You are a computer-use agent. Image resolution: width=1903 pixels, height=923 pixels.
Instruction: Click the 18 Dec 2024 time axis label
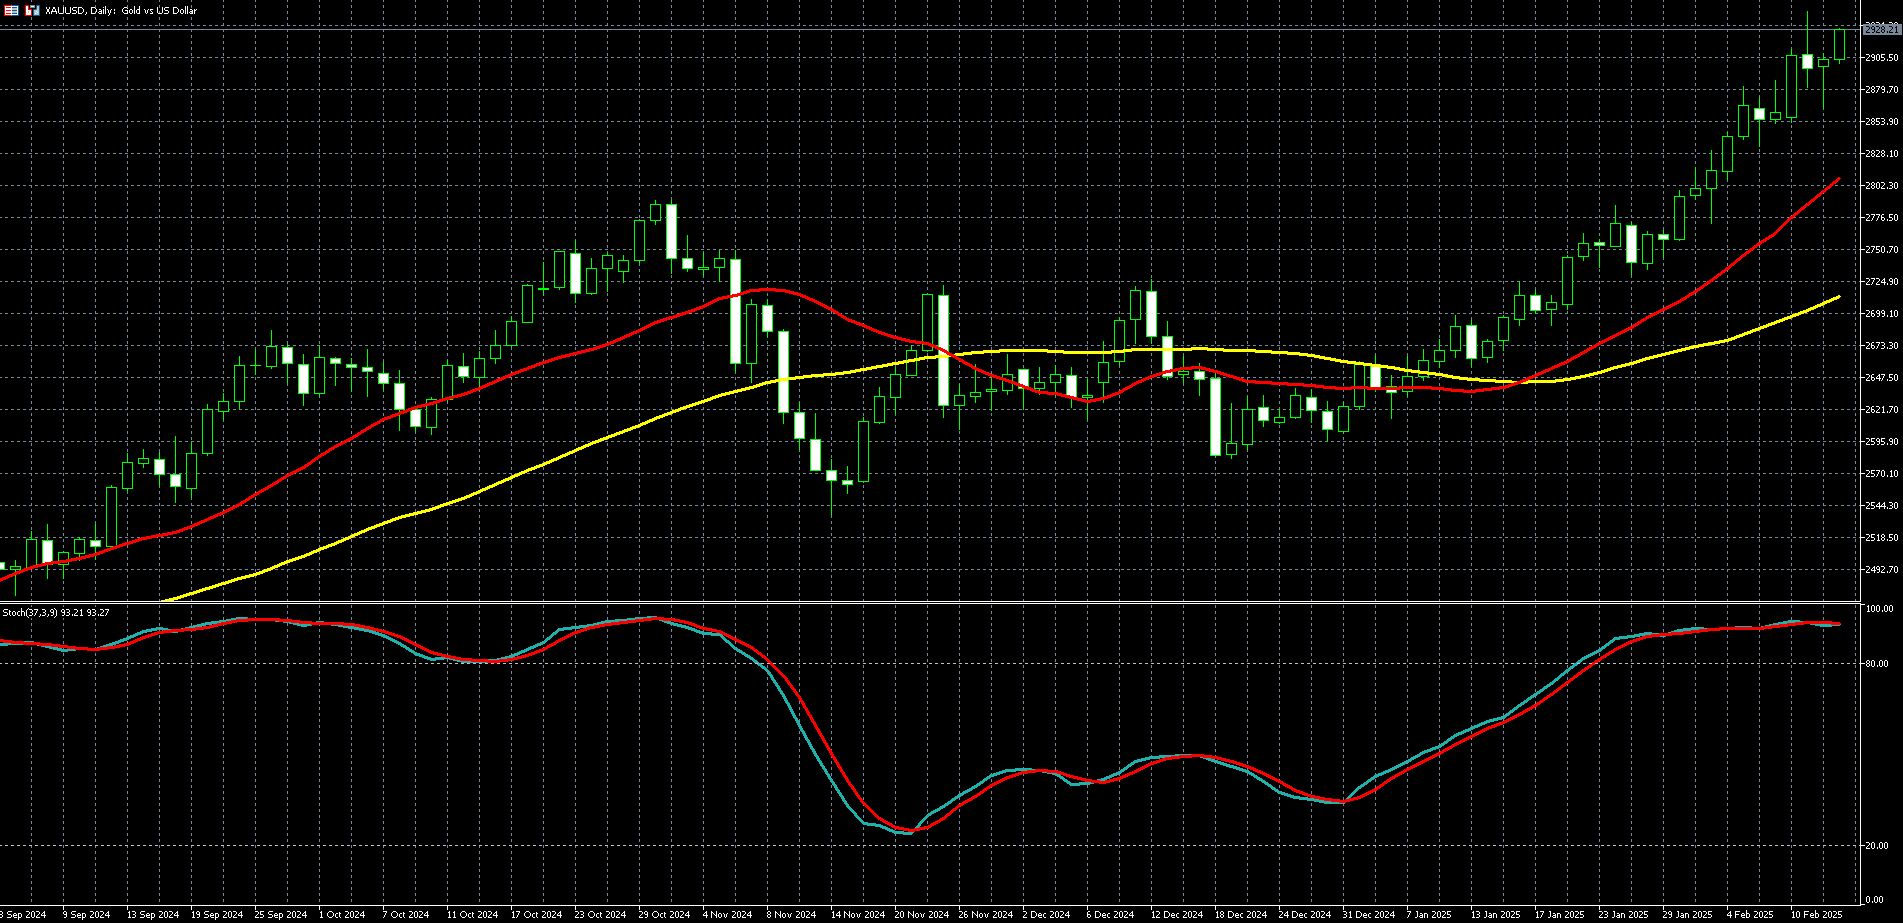pos(1240,914)
